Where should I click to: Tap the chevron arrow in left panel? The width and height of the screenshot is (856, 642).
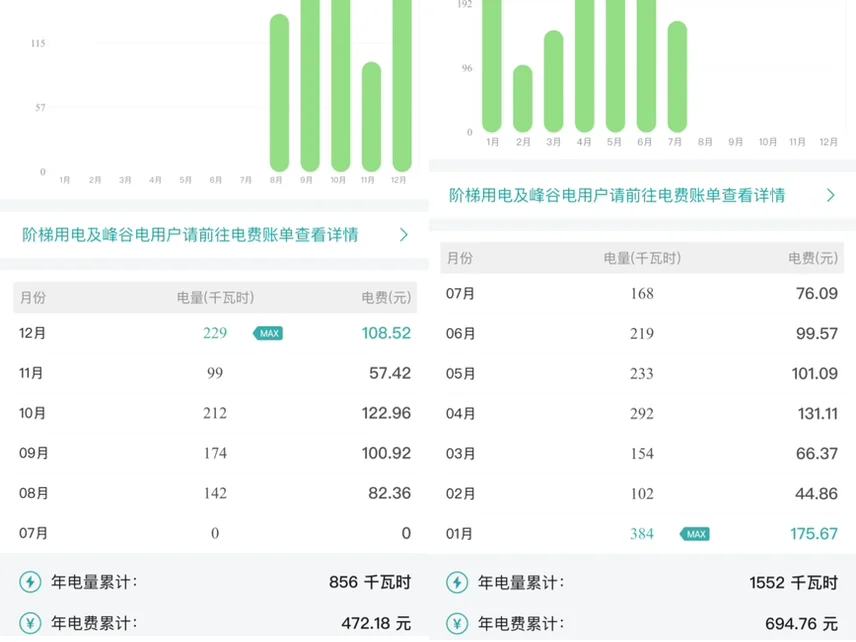point(404,235)
